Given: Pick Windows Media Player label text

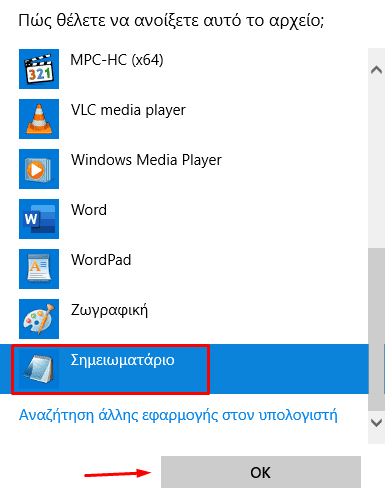Looking at the screenshot, I should tap(146, 160).
